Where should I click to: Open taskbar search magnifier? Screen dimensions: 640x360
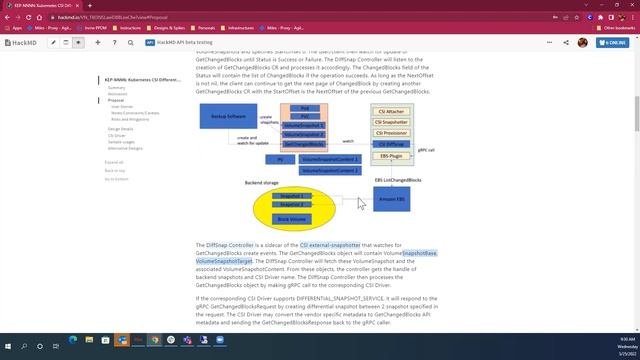(x=24, y=346)
